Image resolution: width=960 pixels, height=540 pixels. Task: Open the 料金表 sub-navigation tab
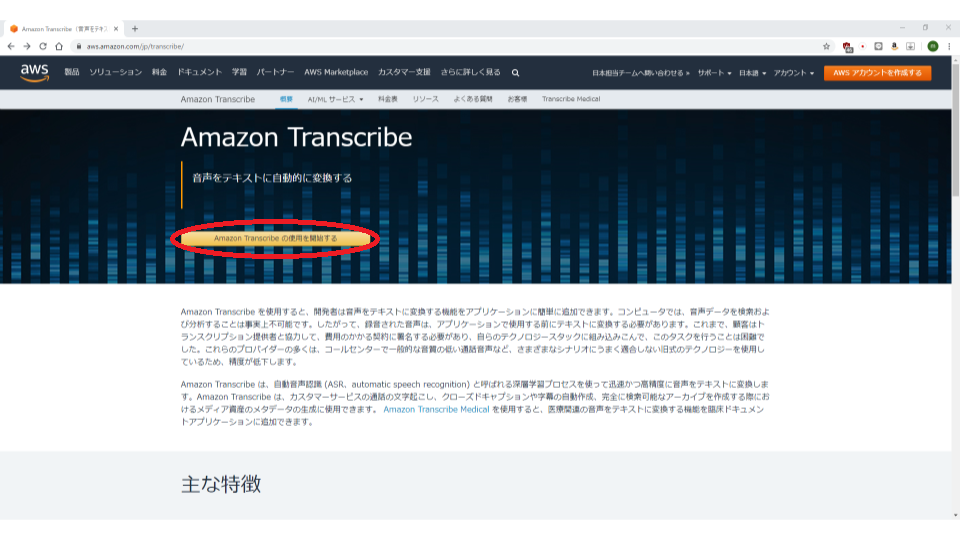(388, 99)
